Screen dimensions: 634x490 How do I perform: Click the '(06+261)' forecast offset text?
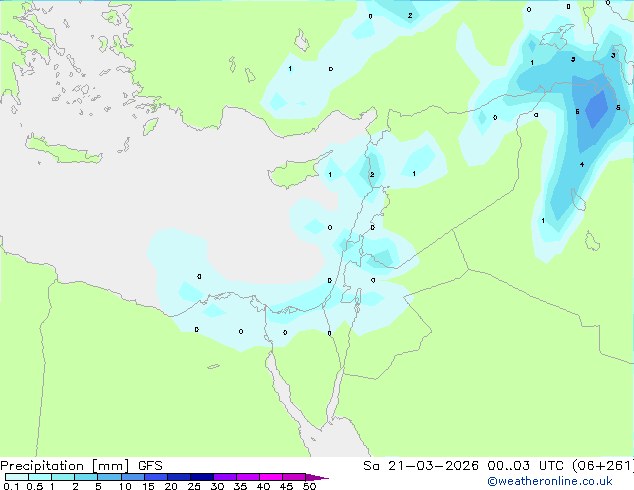coord(603,466)
